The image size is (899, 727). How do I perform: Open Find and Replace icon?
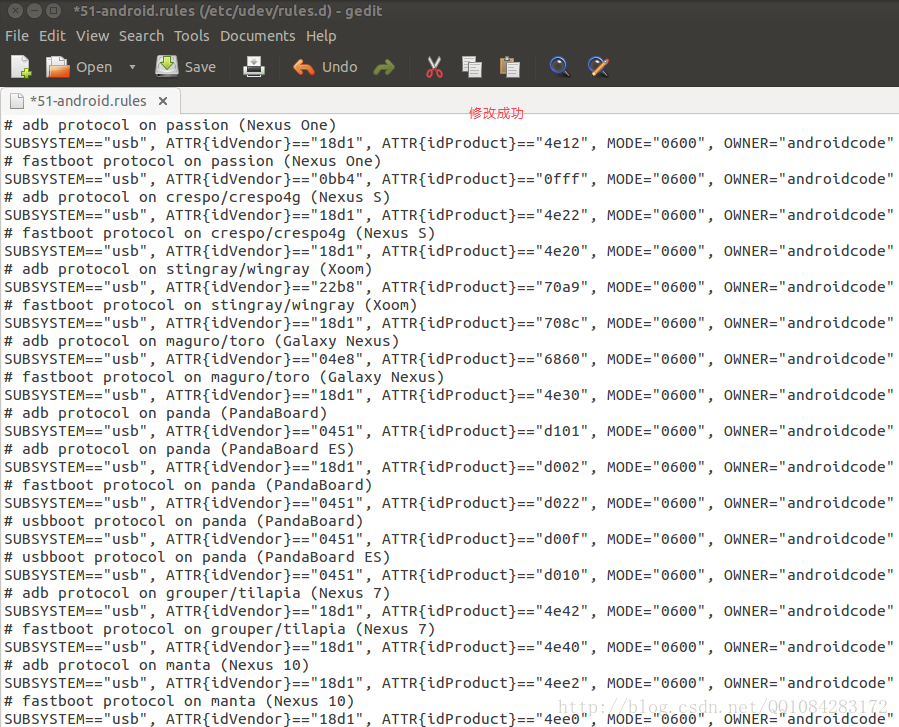coord(598,67)
